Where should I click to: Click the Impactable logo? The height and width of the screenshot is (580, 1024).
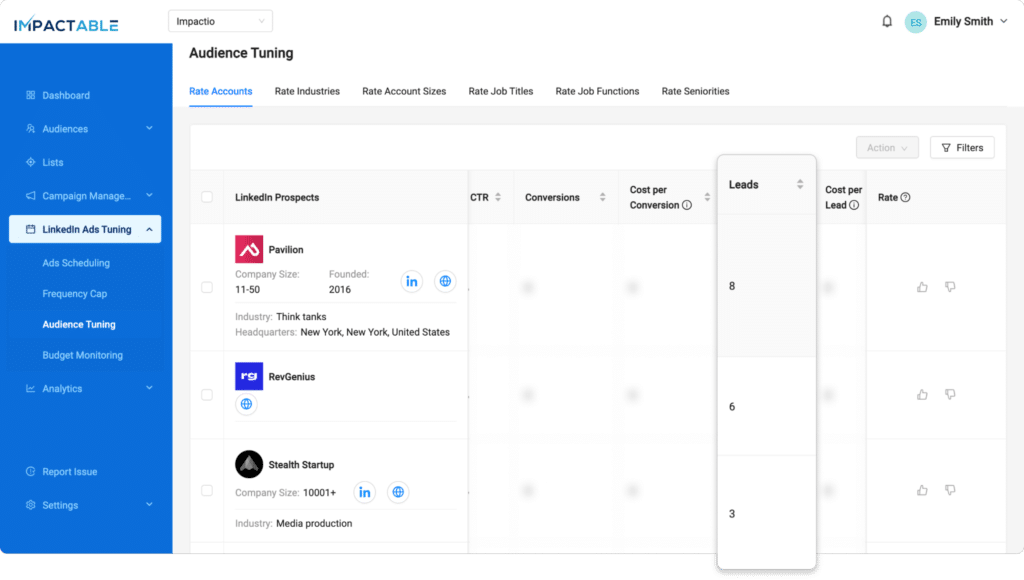pos(64,23)
